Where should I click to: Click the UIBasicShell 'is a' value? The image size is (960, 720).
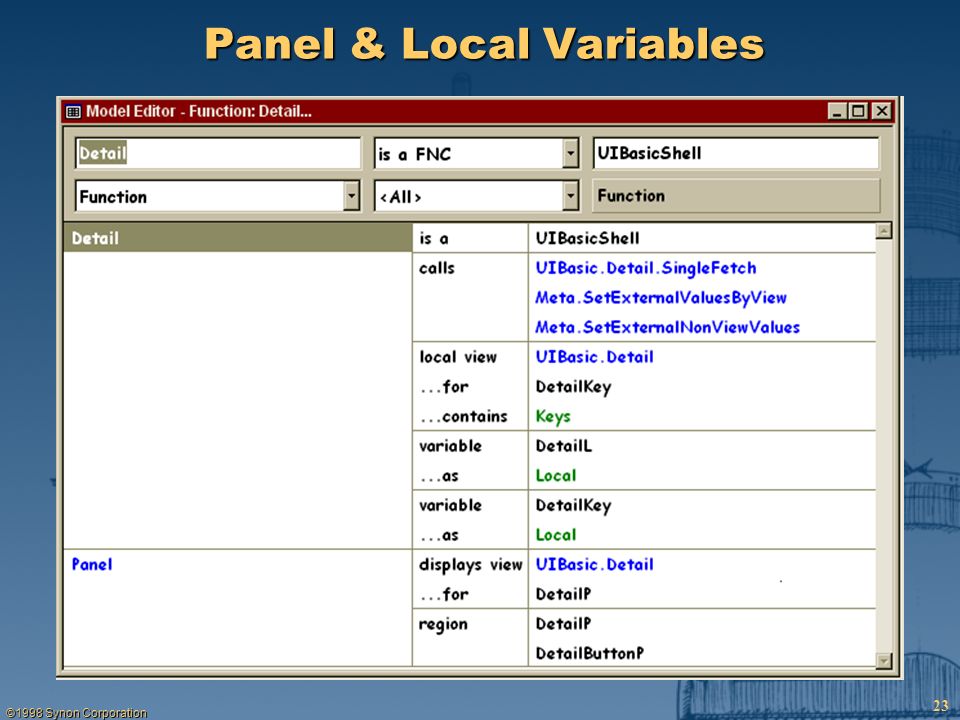coord(587,238)
